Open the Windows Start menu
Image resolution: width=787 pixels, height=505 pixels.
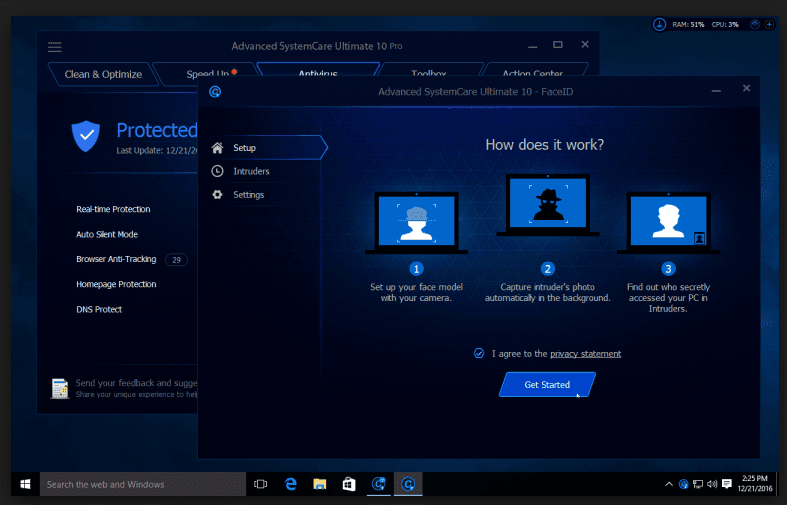tap(25, 484)
